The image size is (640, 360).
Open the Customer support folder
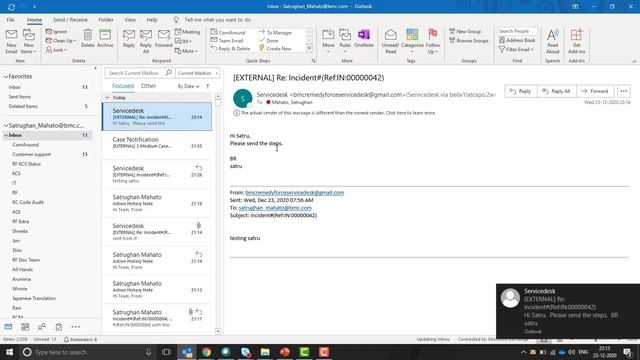31,154
